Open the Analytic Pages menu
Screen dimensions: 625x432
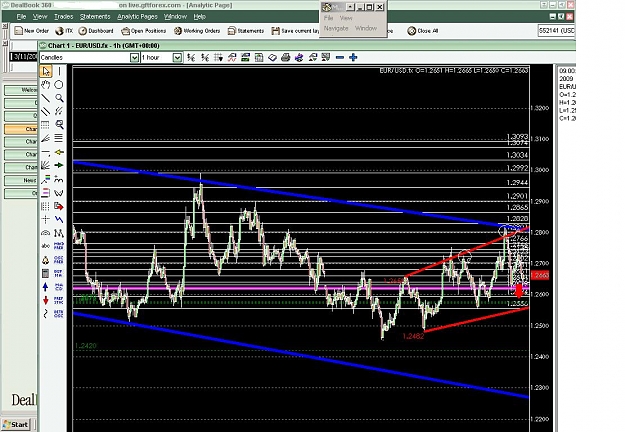tap(138, 17)
